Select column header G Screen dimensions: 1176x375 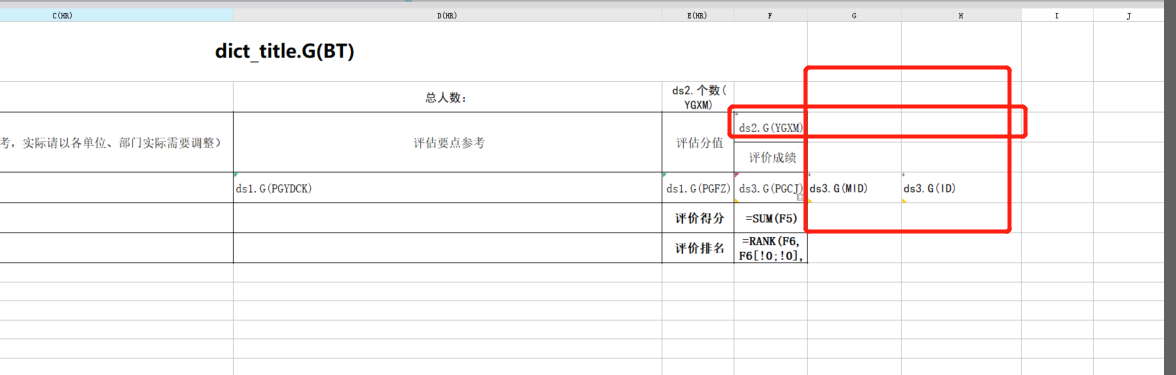pos(854,15)
